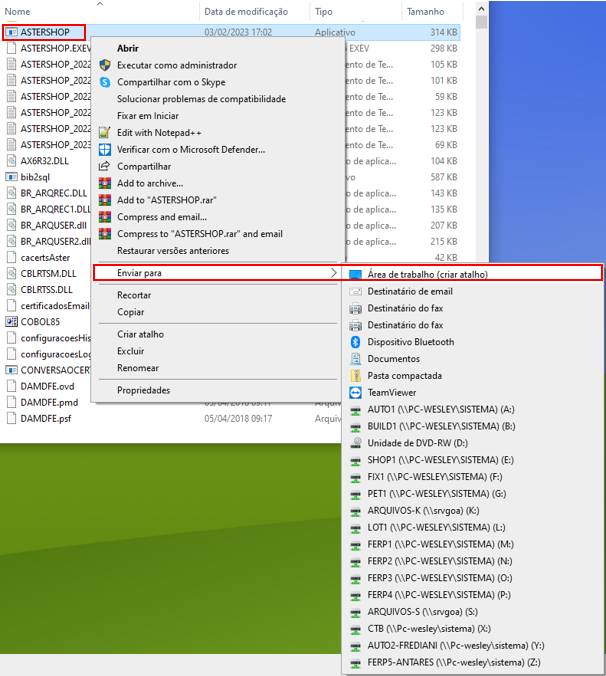Click the ASTERSHOP application file icon
The height and width of the screenshot is (676, 606).
[12, 32]
